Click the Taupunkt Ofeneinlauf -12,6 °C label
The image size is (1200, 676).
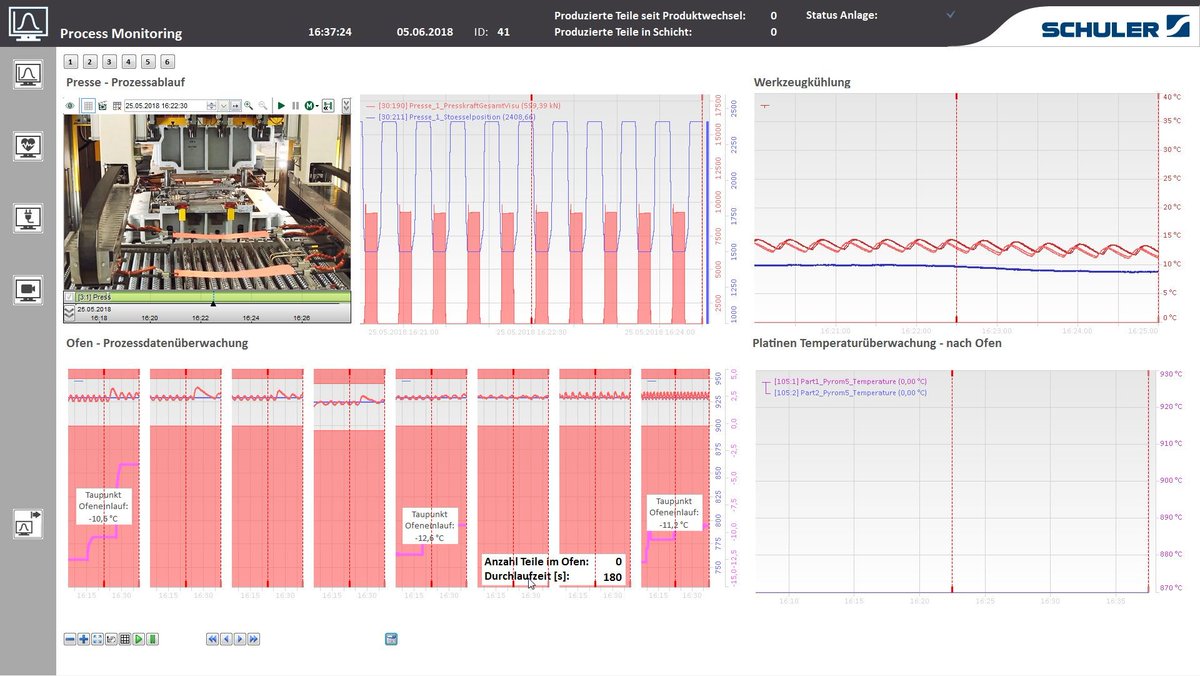pyautogui.click(x=431, y=524)
